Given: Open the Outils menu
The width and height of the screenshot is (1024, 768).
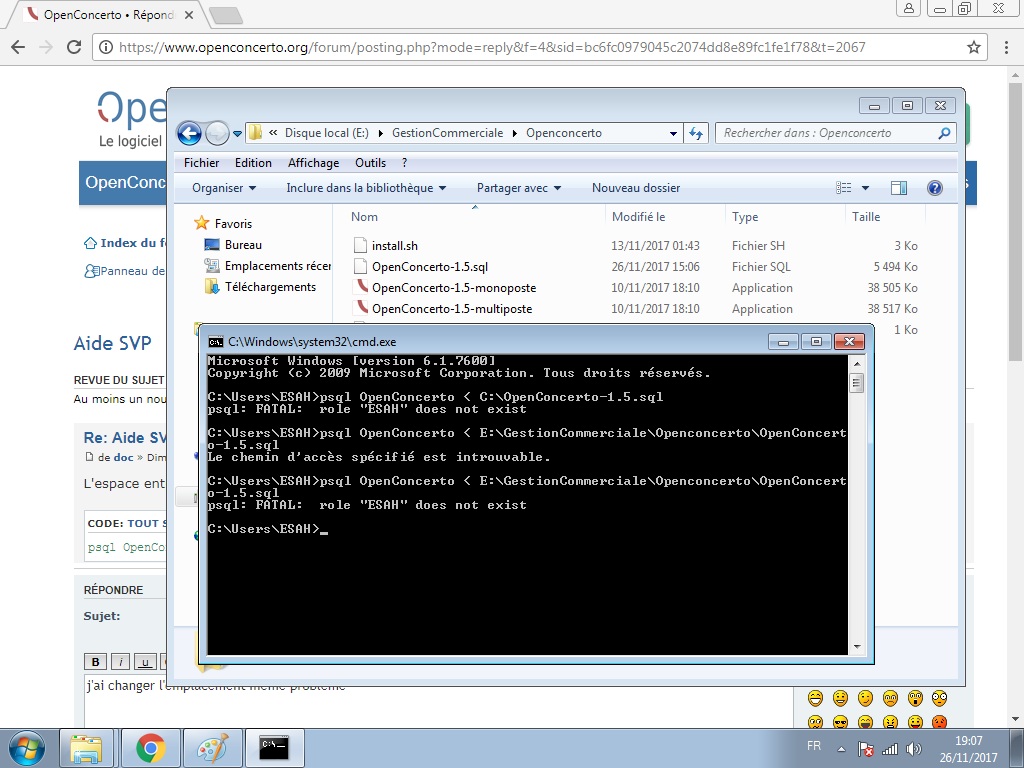Looking at the screenshot, I should (x=370, y=163).
